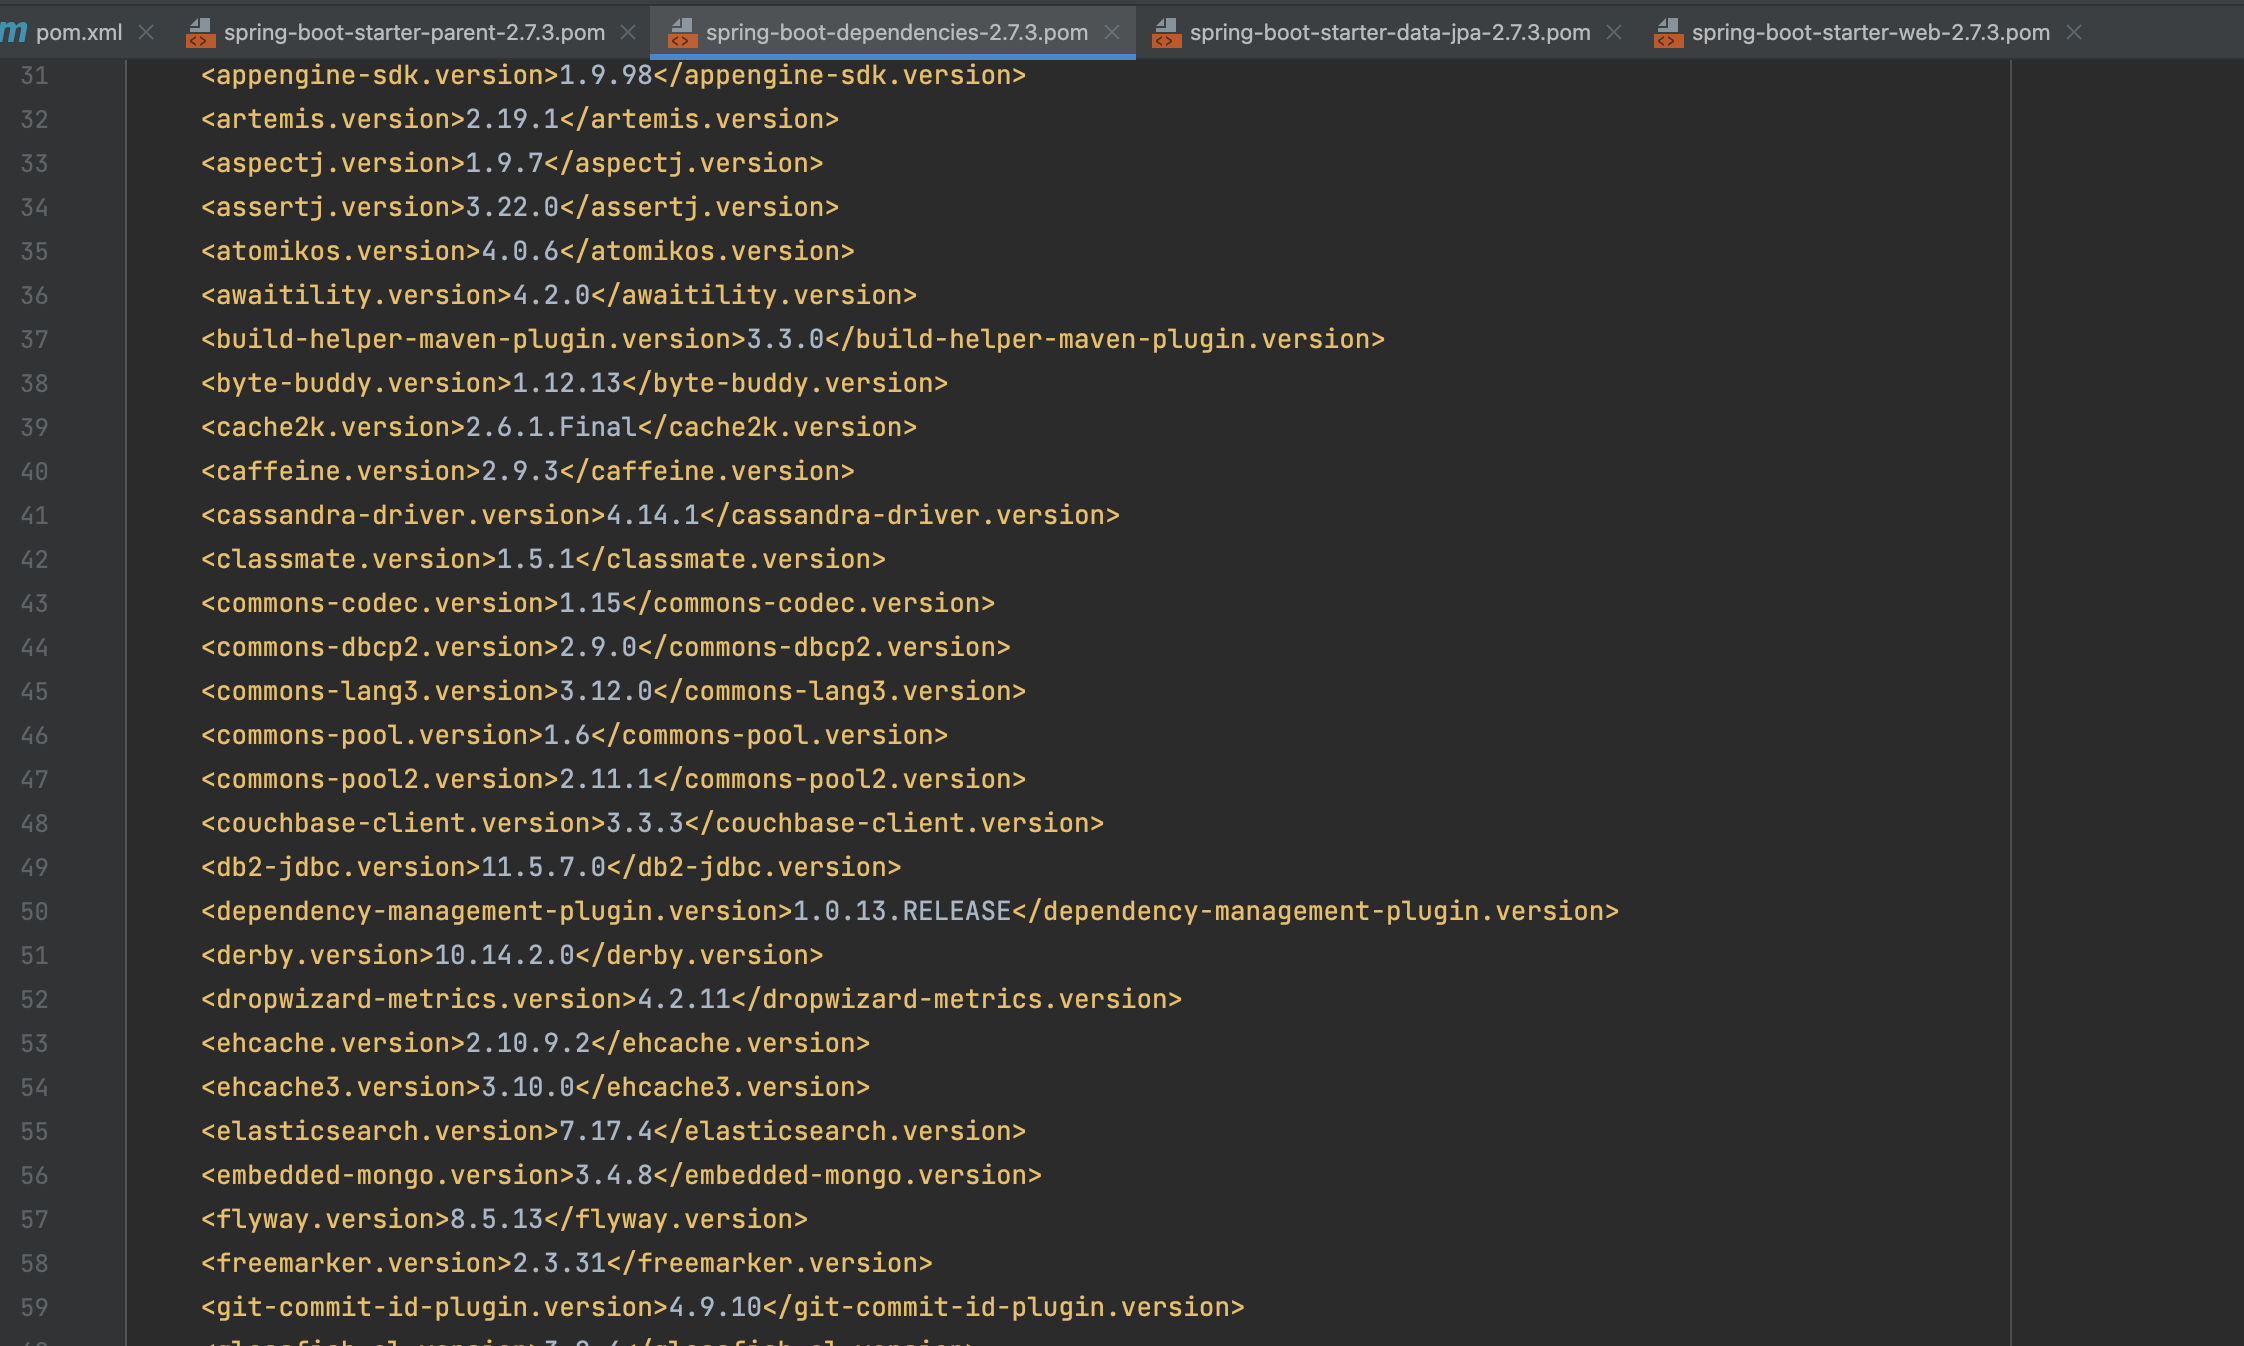This screenshot has width=2244, height=1346.
Task: Close the pom.xml tab
Action: pos(146,32)
